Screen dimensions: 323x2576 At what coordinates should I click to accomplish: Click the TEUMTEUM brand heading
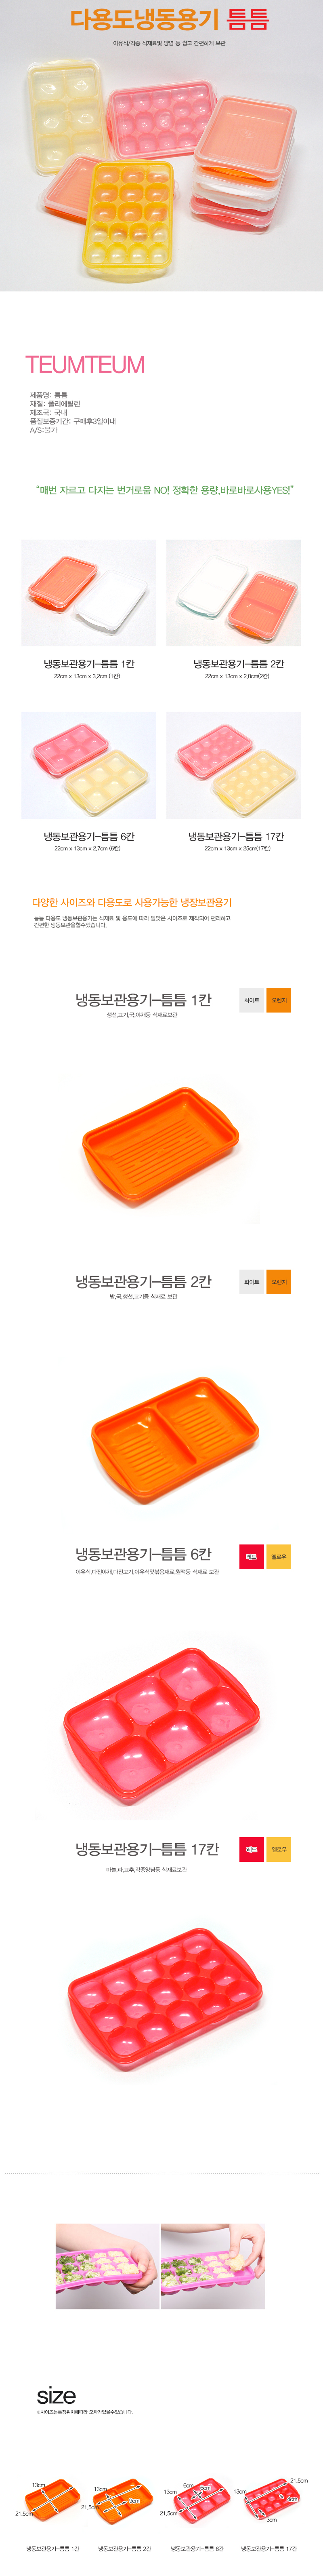[85, 365]
